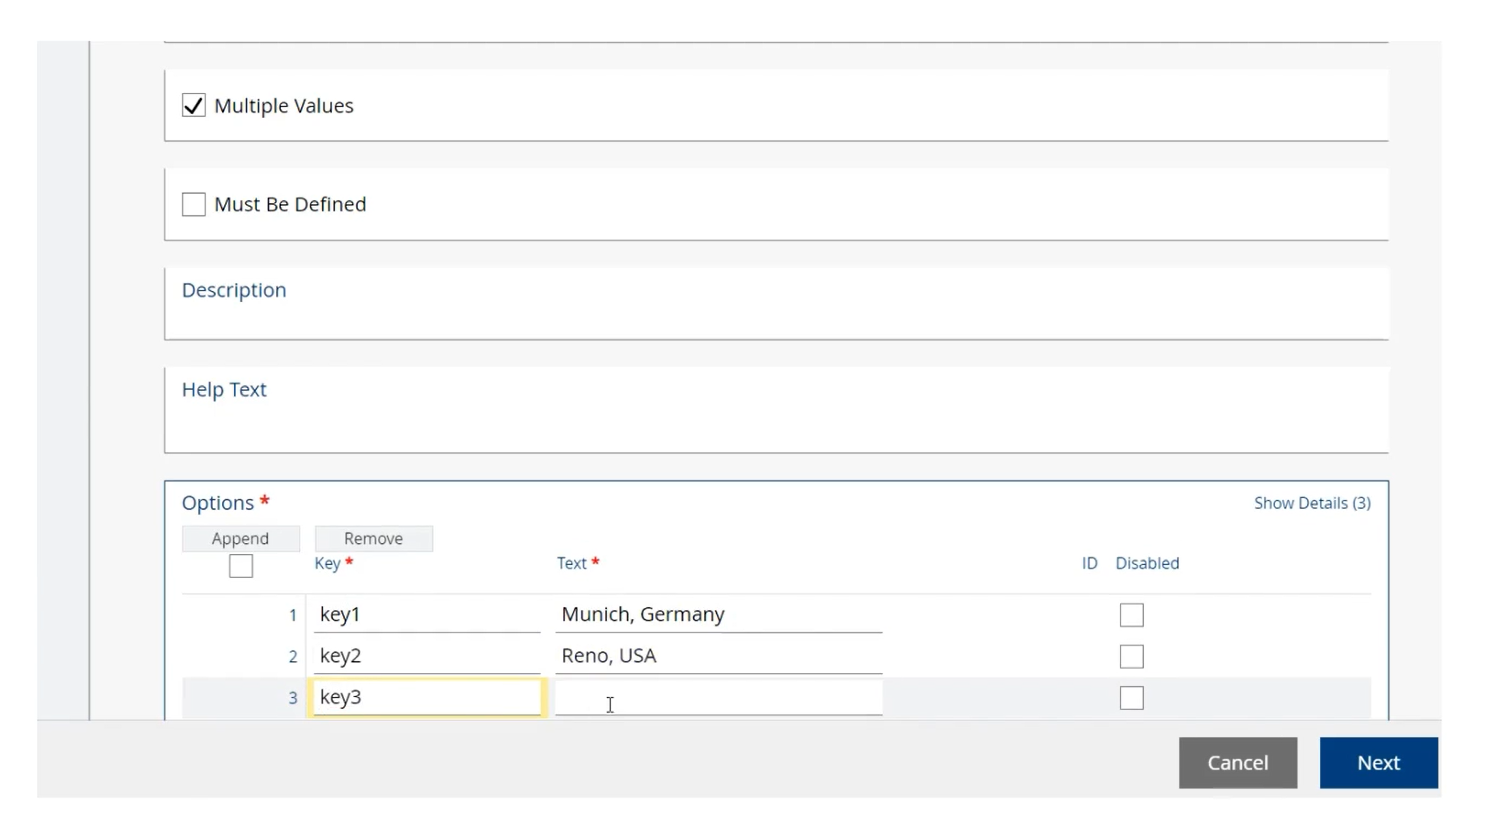
Task: Select the key2 field
Action: pyautogui.click(x=427, y=656)
